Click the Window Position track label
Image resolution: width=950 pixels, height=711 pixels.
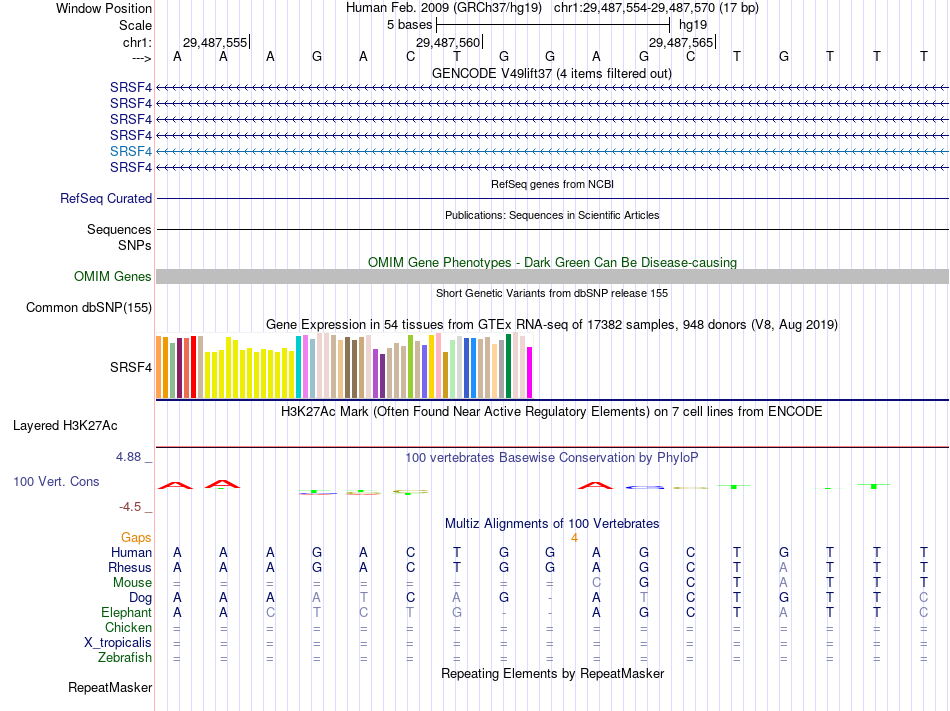104,8
